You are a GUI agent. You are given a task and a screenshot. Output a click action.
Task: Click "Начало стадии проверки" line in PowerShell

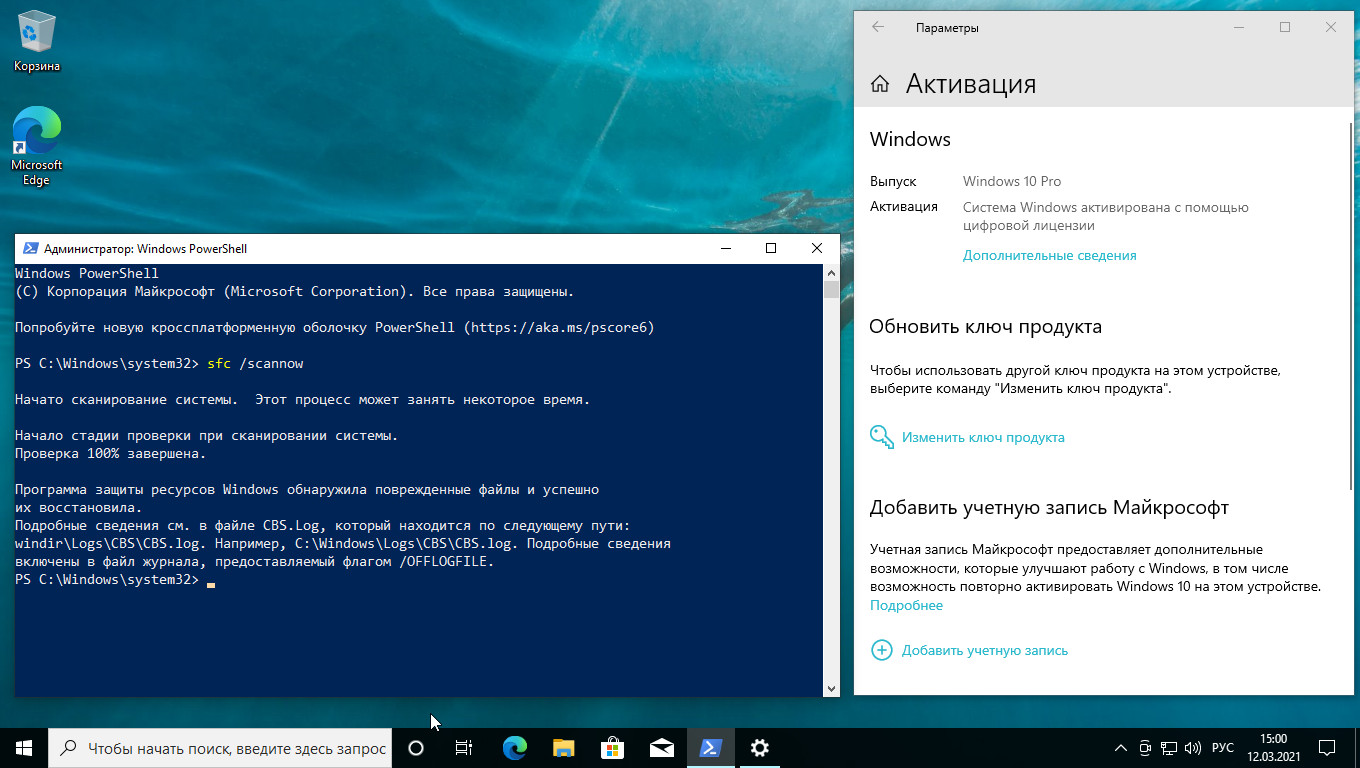[207, 435]
